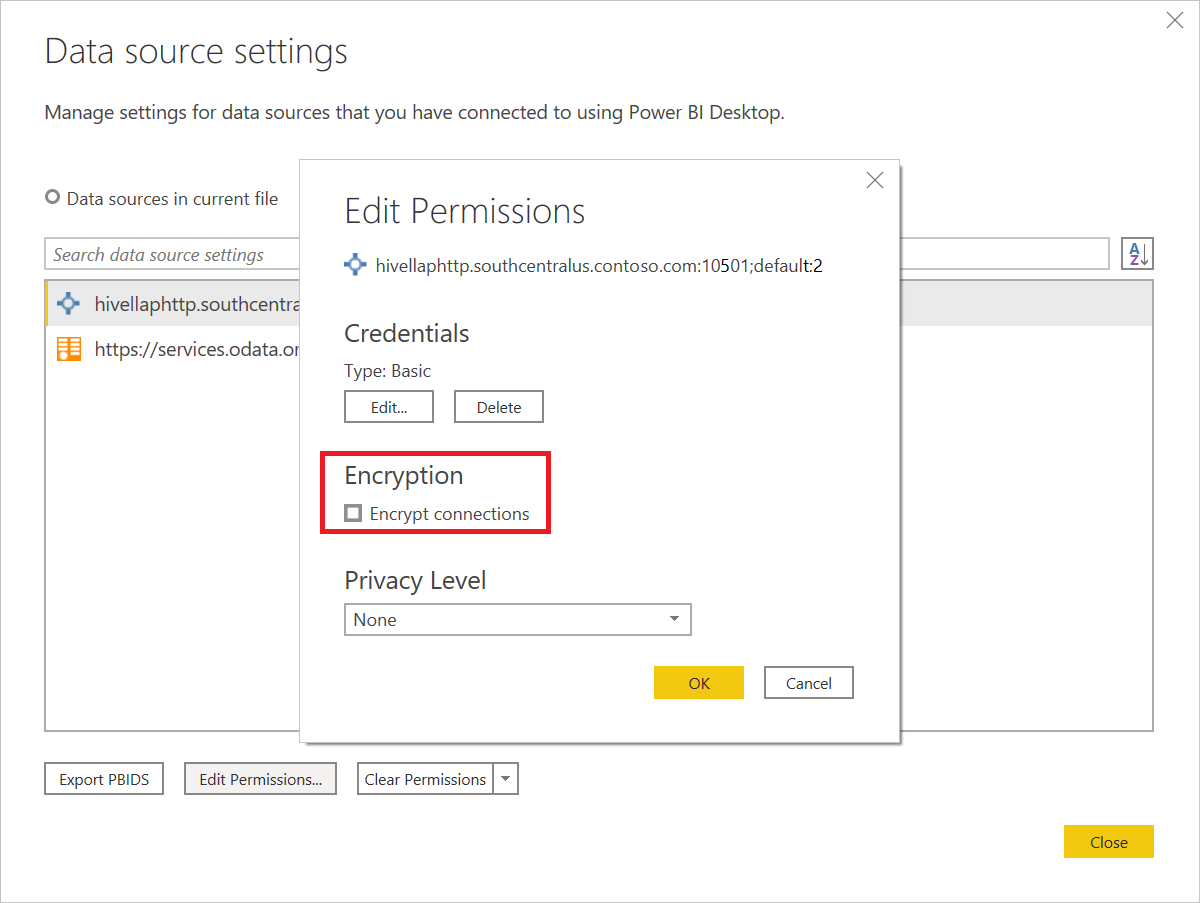
Task: Click the Export PBIDS button
Action: [x=104, y=779]
